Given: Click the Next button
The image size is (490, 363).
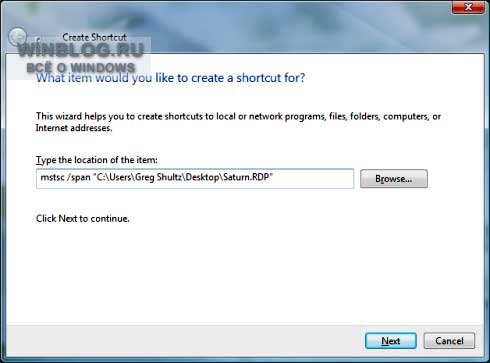Looking at the screenshot, I should 391,341.
